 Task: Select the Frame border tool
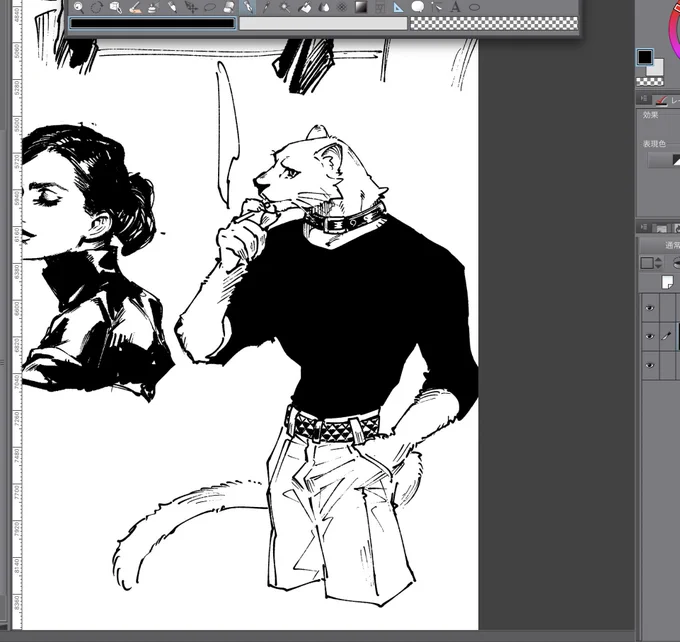point(379,7)
